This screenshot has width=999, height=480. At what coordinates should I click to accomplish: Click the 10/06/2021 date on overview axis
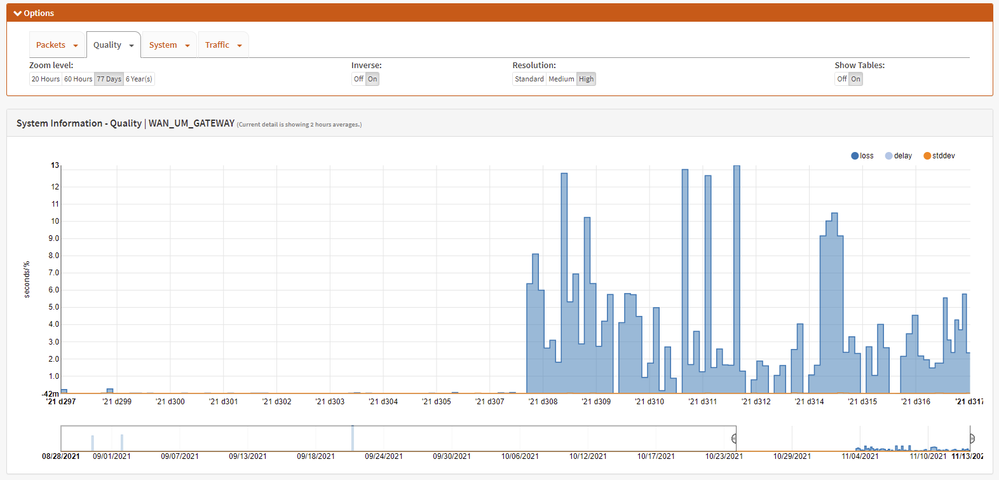(x=520, y=456)
